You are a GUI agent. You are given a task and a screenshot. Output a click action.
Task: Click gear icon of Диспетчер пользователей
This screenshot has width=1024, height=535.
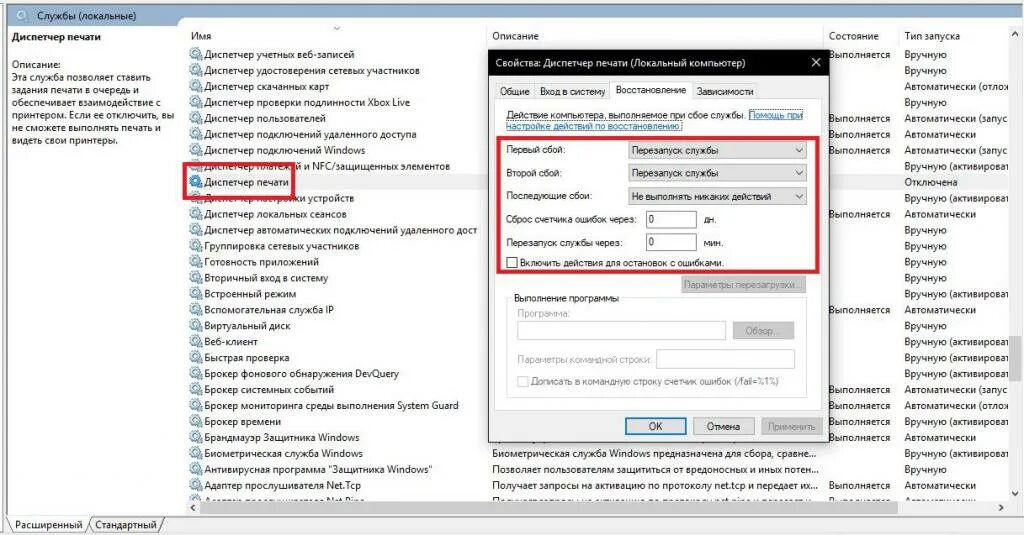(x=196, y=118)
